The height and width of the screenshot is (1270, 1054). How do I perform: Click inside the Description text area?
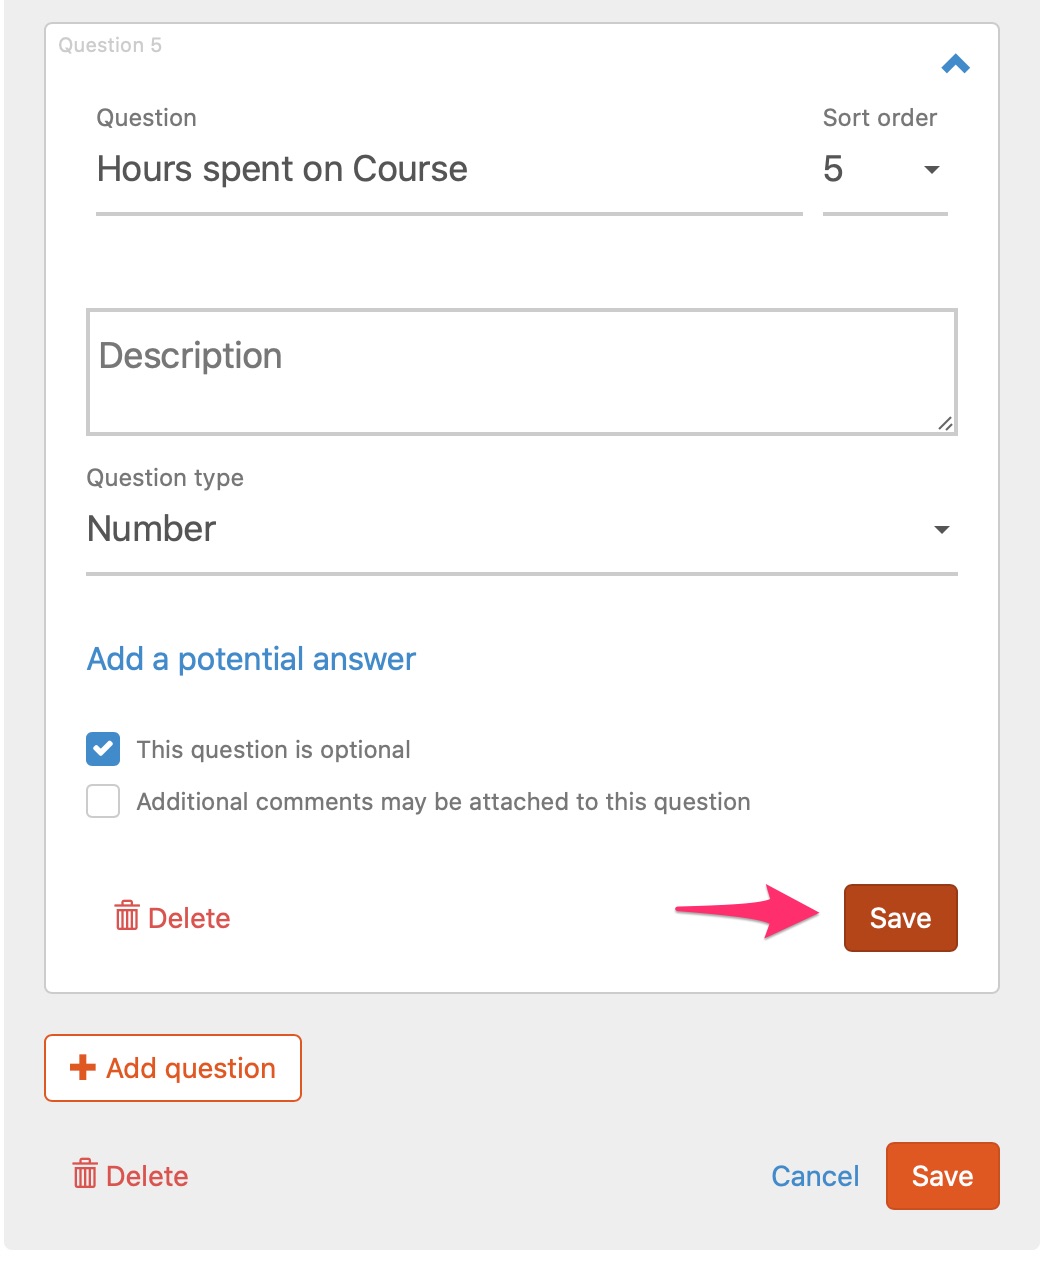(522, 372)
